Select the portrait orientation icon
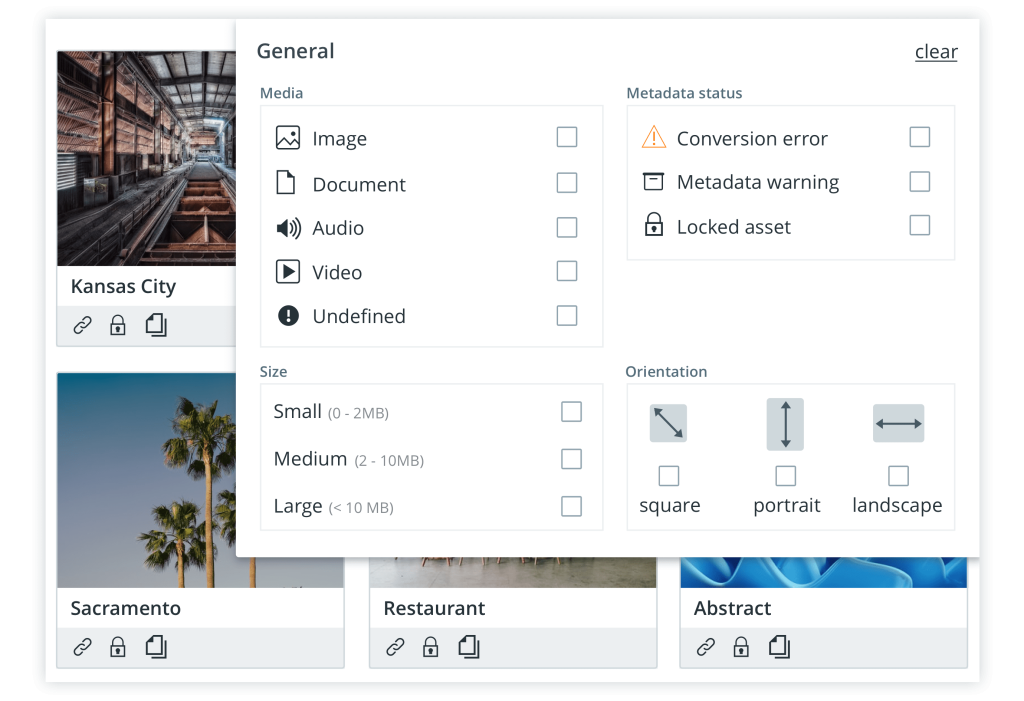 pyautogui.click(x=785, y=423)
